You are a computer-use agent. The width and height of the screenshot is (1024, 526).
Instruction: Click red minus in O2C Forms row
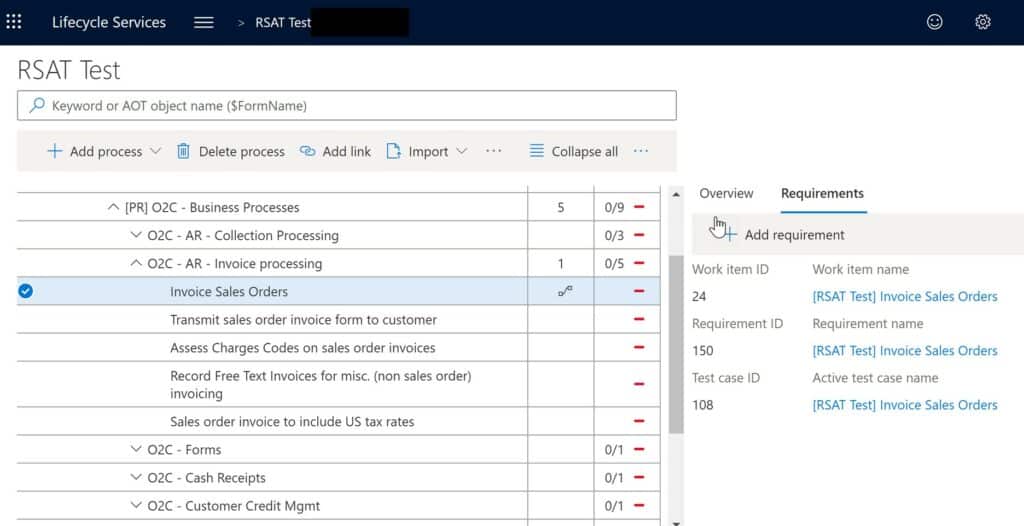[639, 450]
